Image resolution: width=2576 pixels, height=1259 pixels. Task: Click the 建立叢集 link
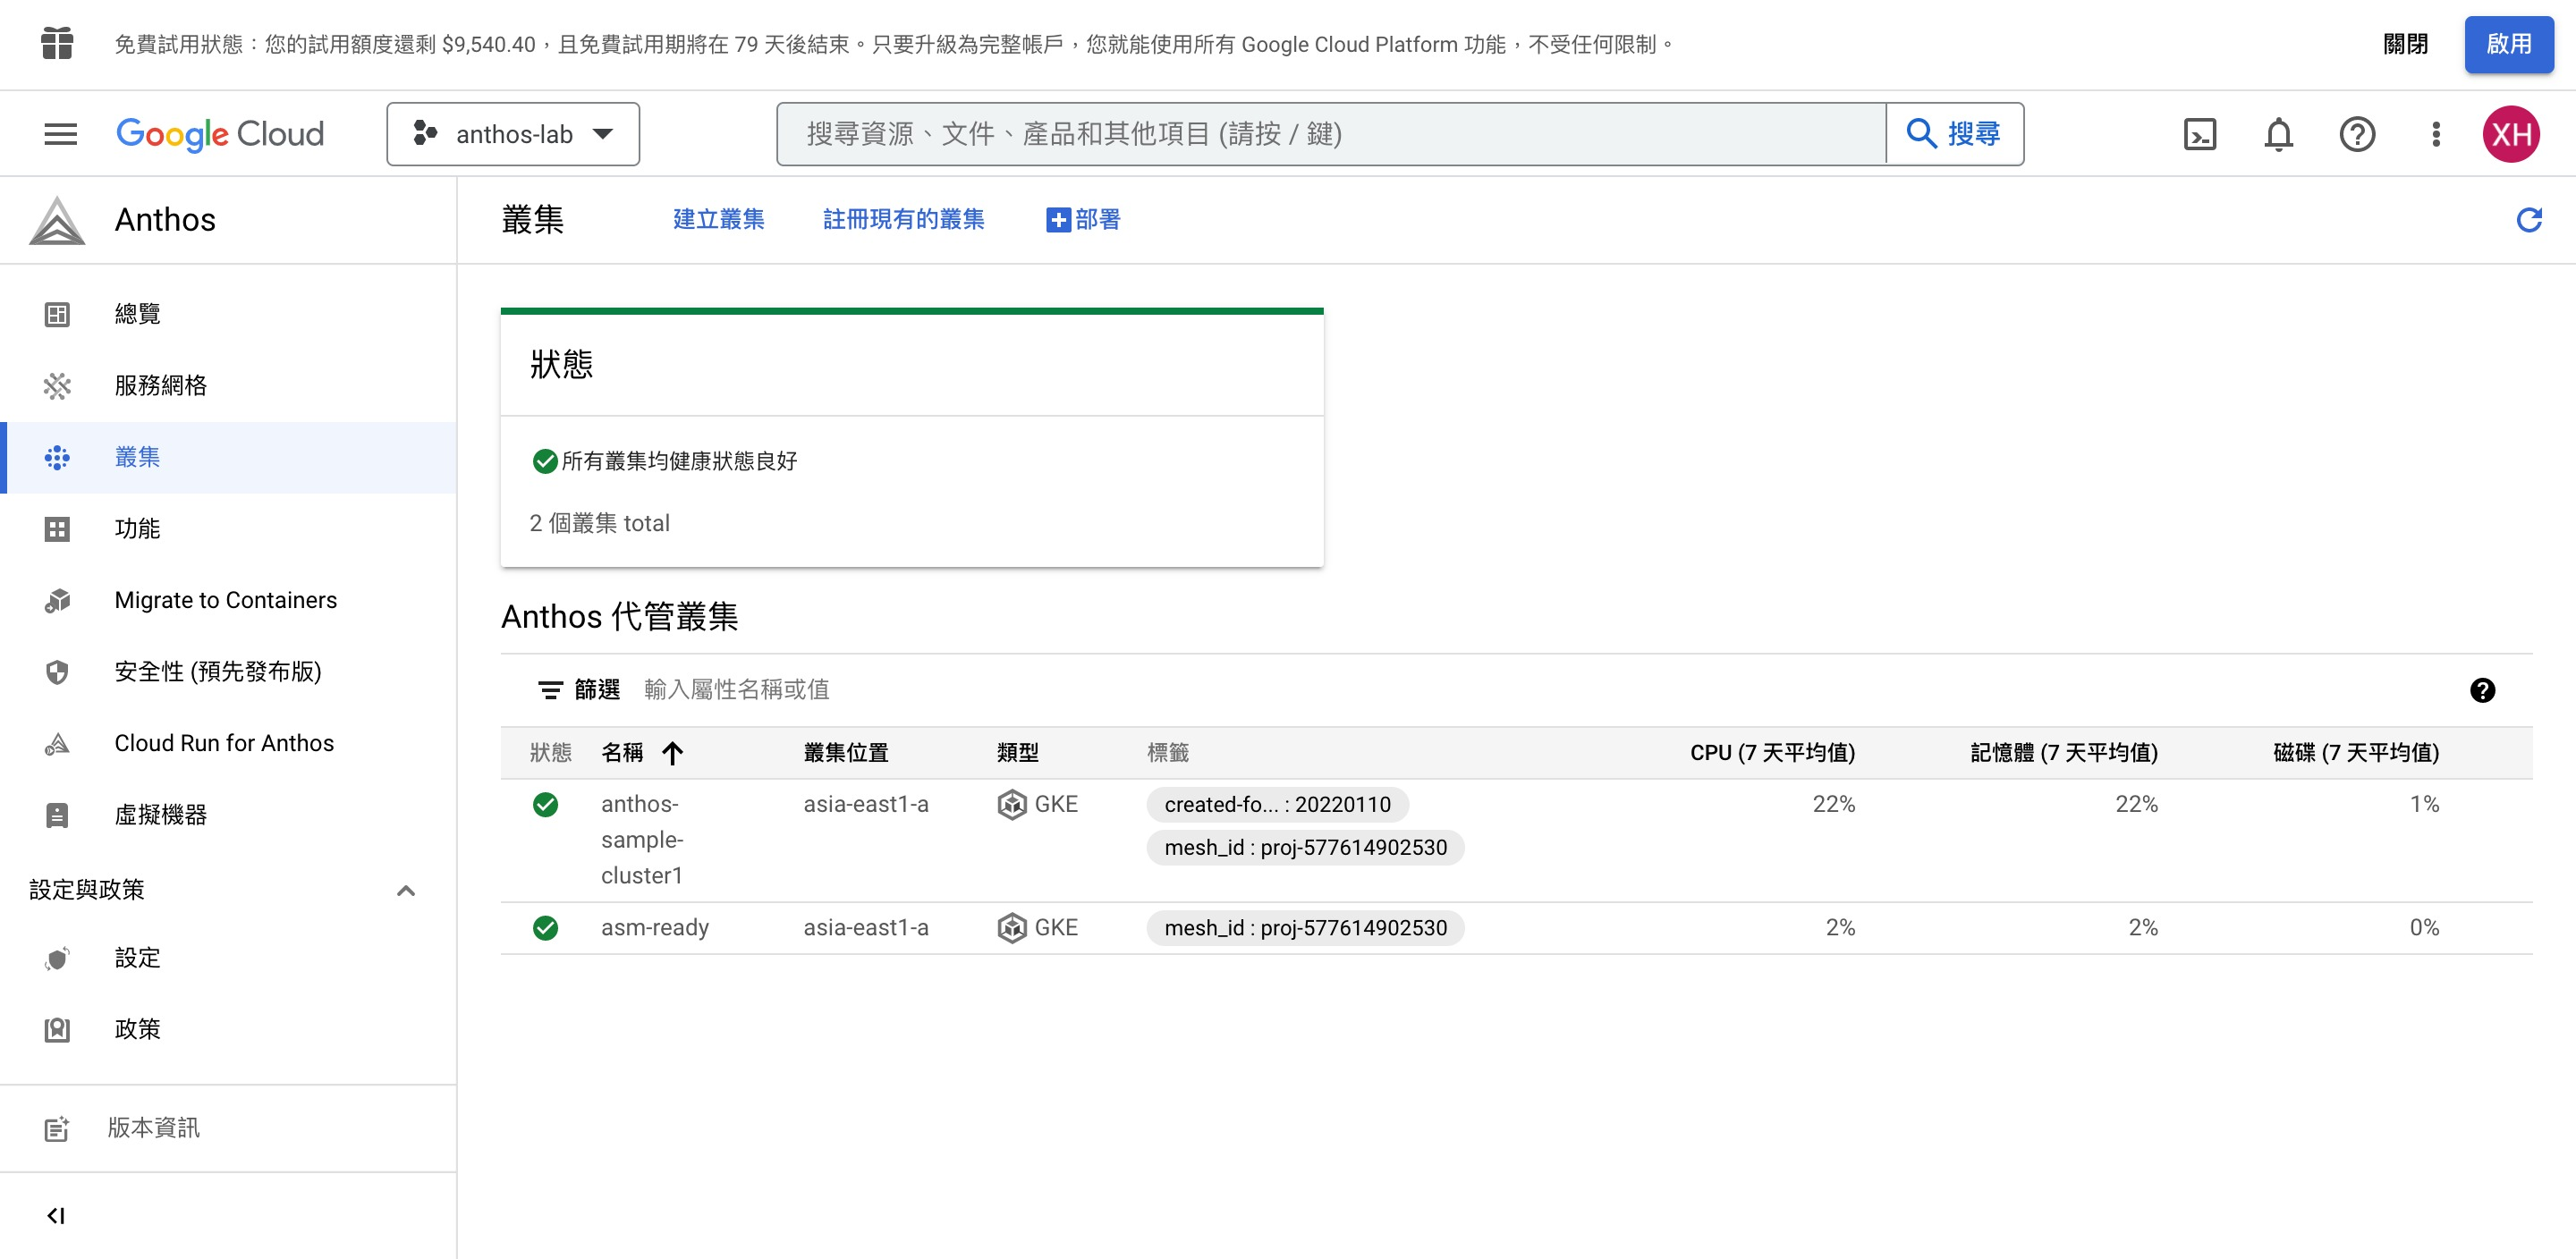click(718, 220)
